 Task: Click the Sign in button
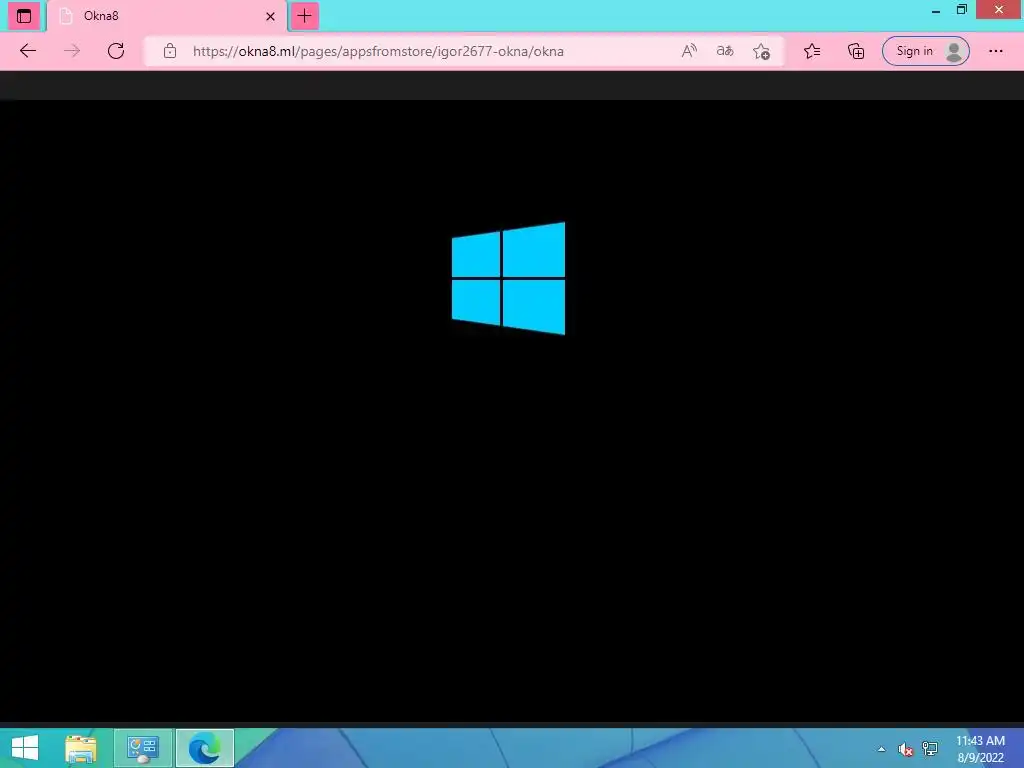coord(925,51)
